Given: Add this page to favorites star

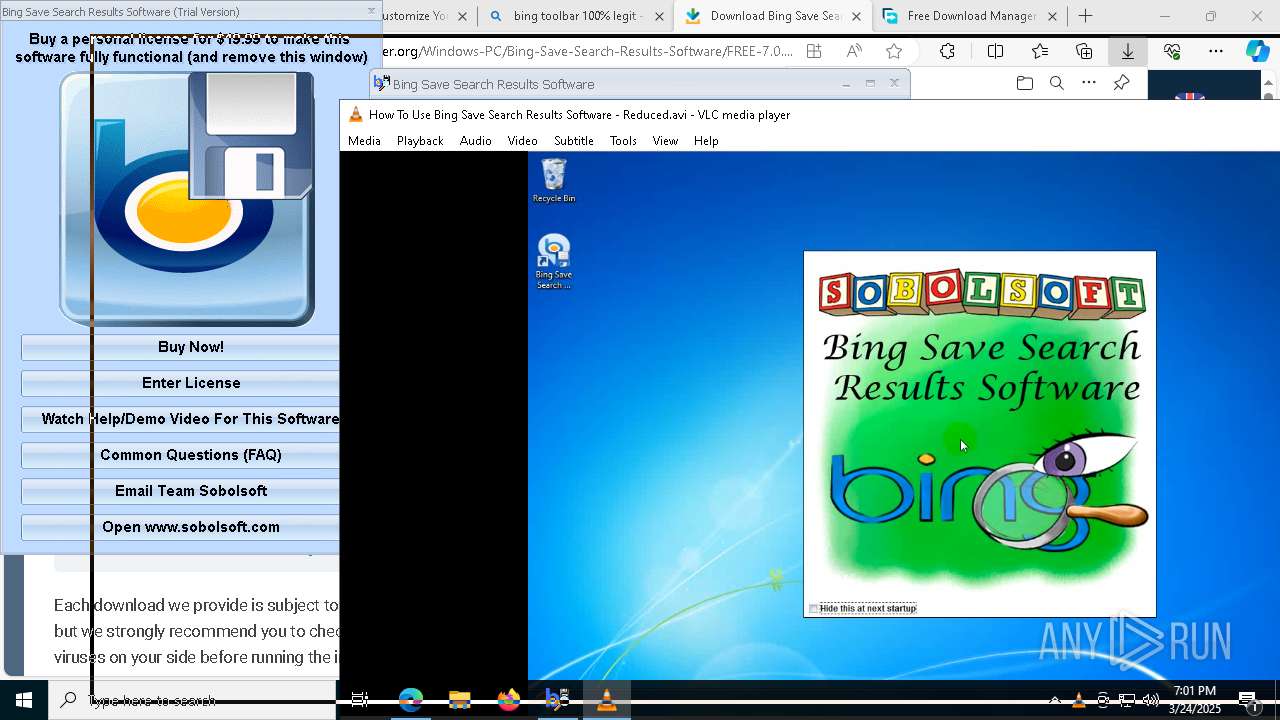Looking at the screenshot, I should [x=894, y=52].
